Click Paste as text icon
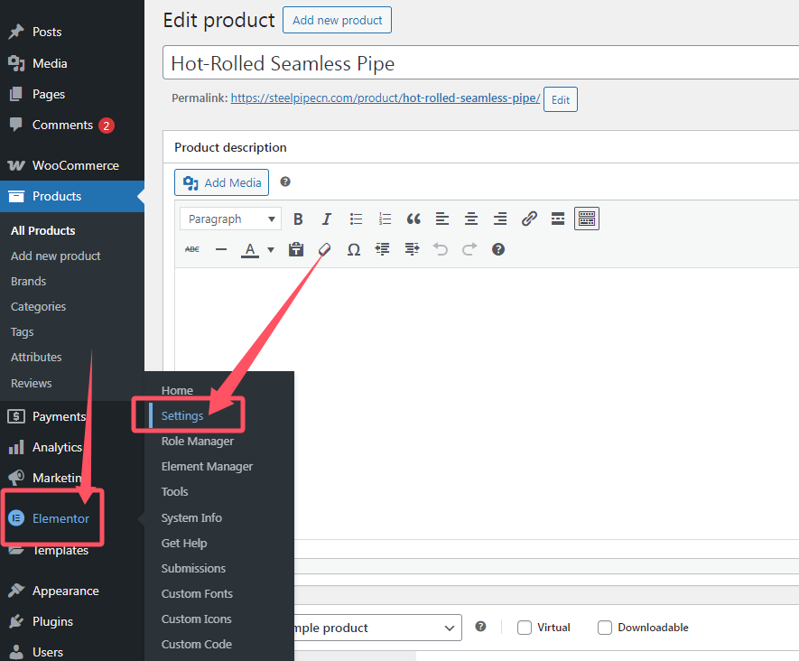The image size is (799, 661). pos(296,249)
